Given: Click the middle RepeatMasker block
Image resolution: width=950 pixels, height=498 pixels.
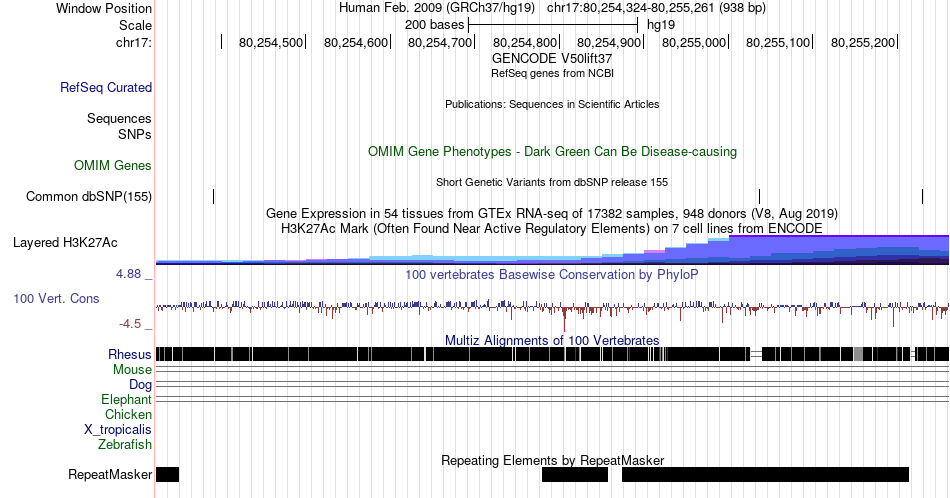Looking at the screenshot, I should 575,474.
